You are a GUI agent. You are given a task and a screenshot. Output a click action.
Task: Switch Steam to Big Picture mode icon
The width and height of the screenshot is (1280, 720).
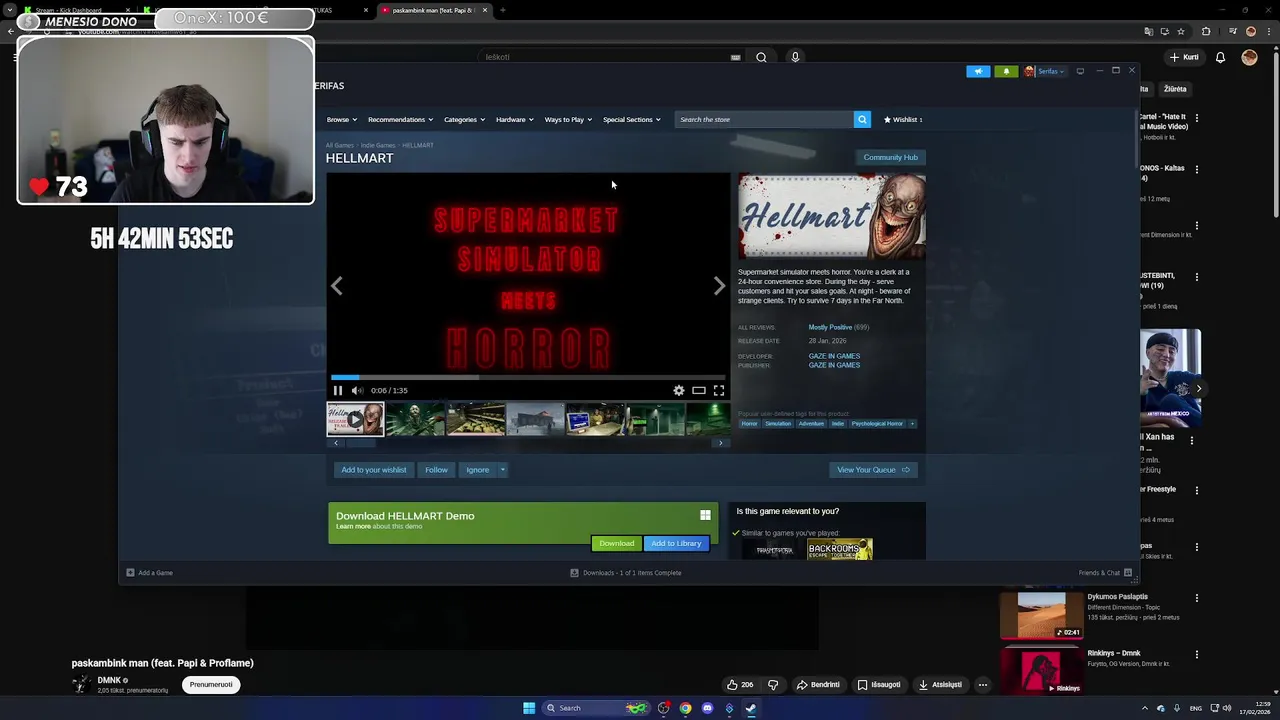1080,71
